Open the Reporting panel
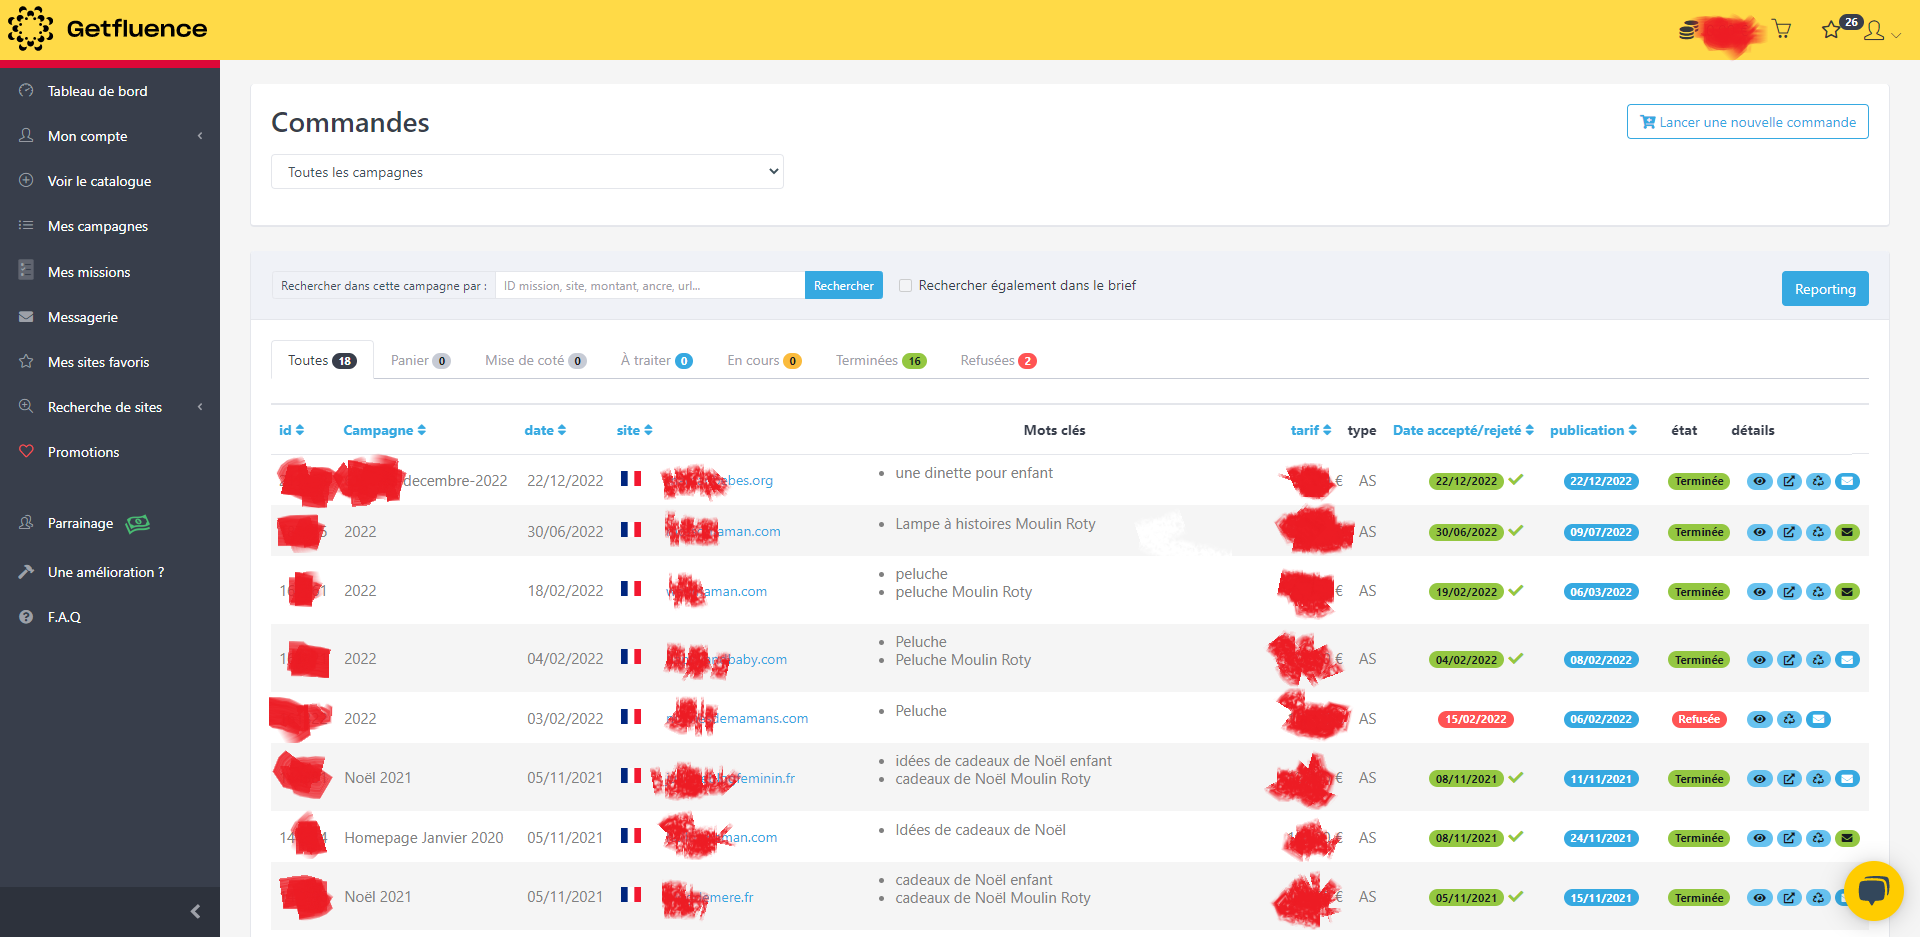 1825,288
